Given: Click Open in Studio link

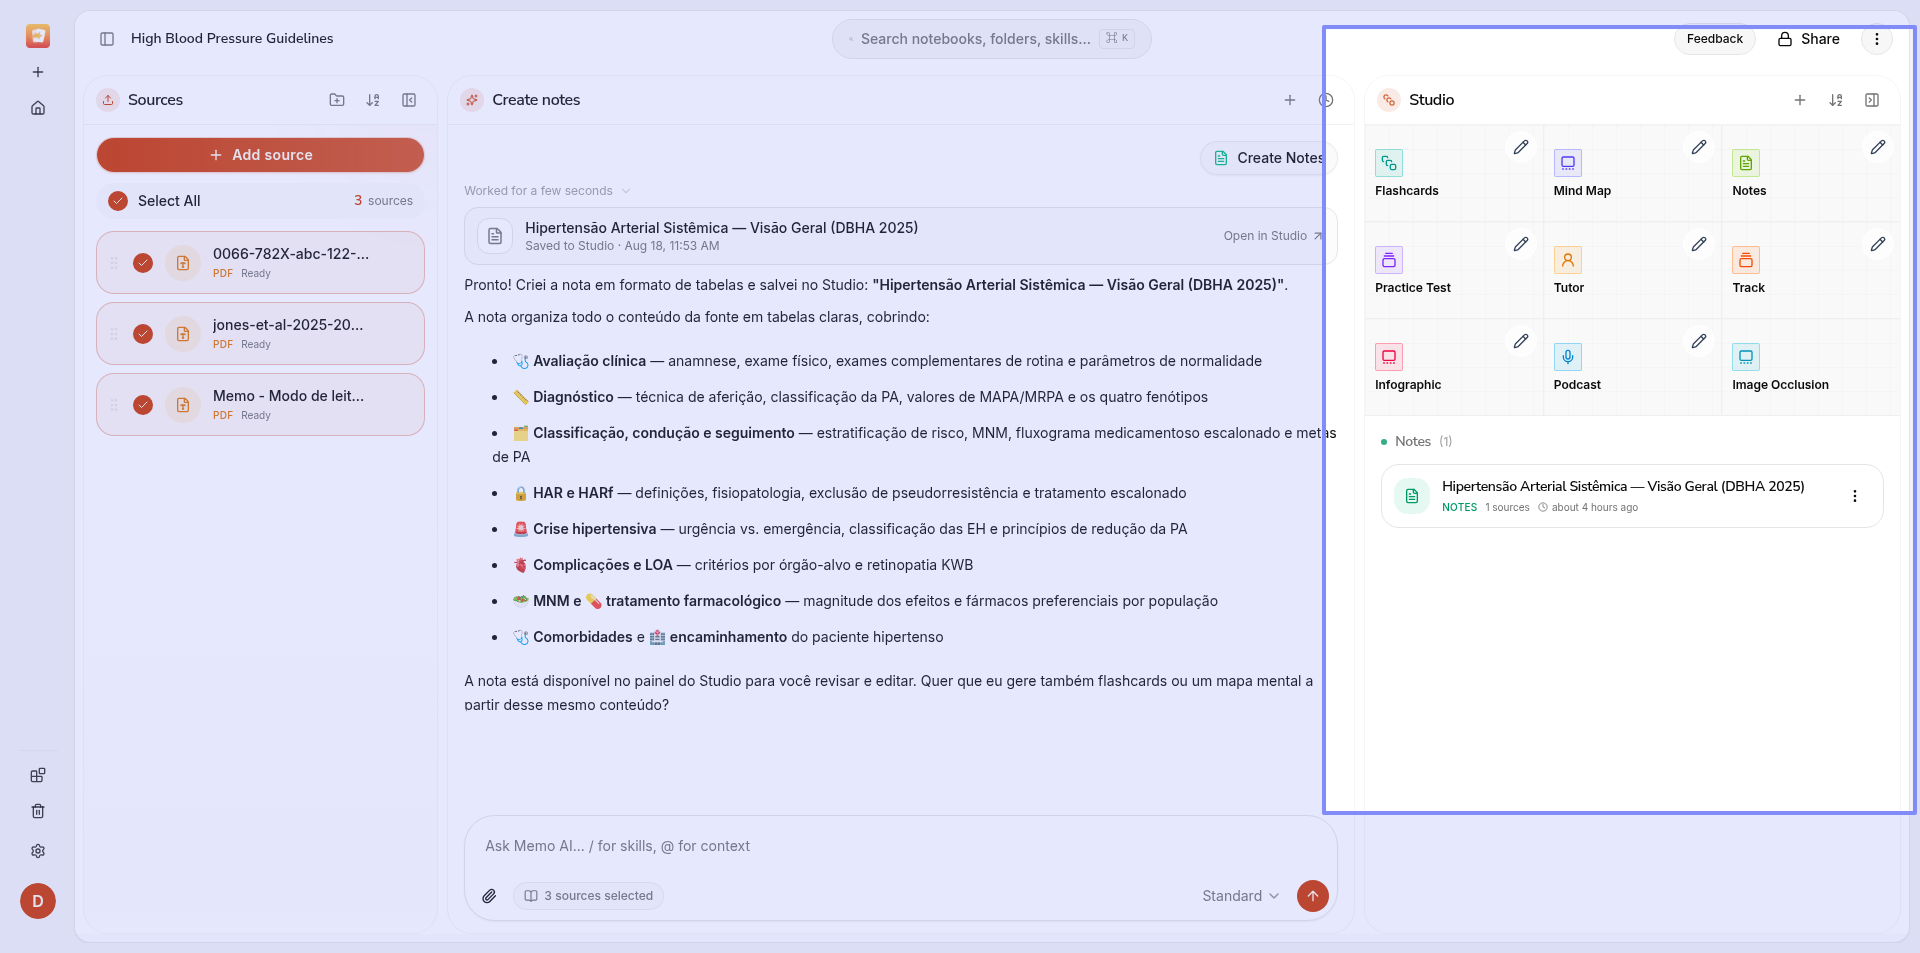Looking at the screenshot, I should tap(1273, 236).
